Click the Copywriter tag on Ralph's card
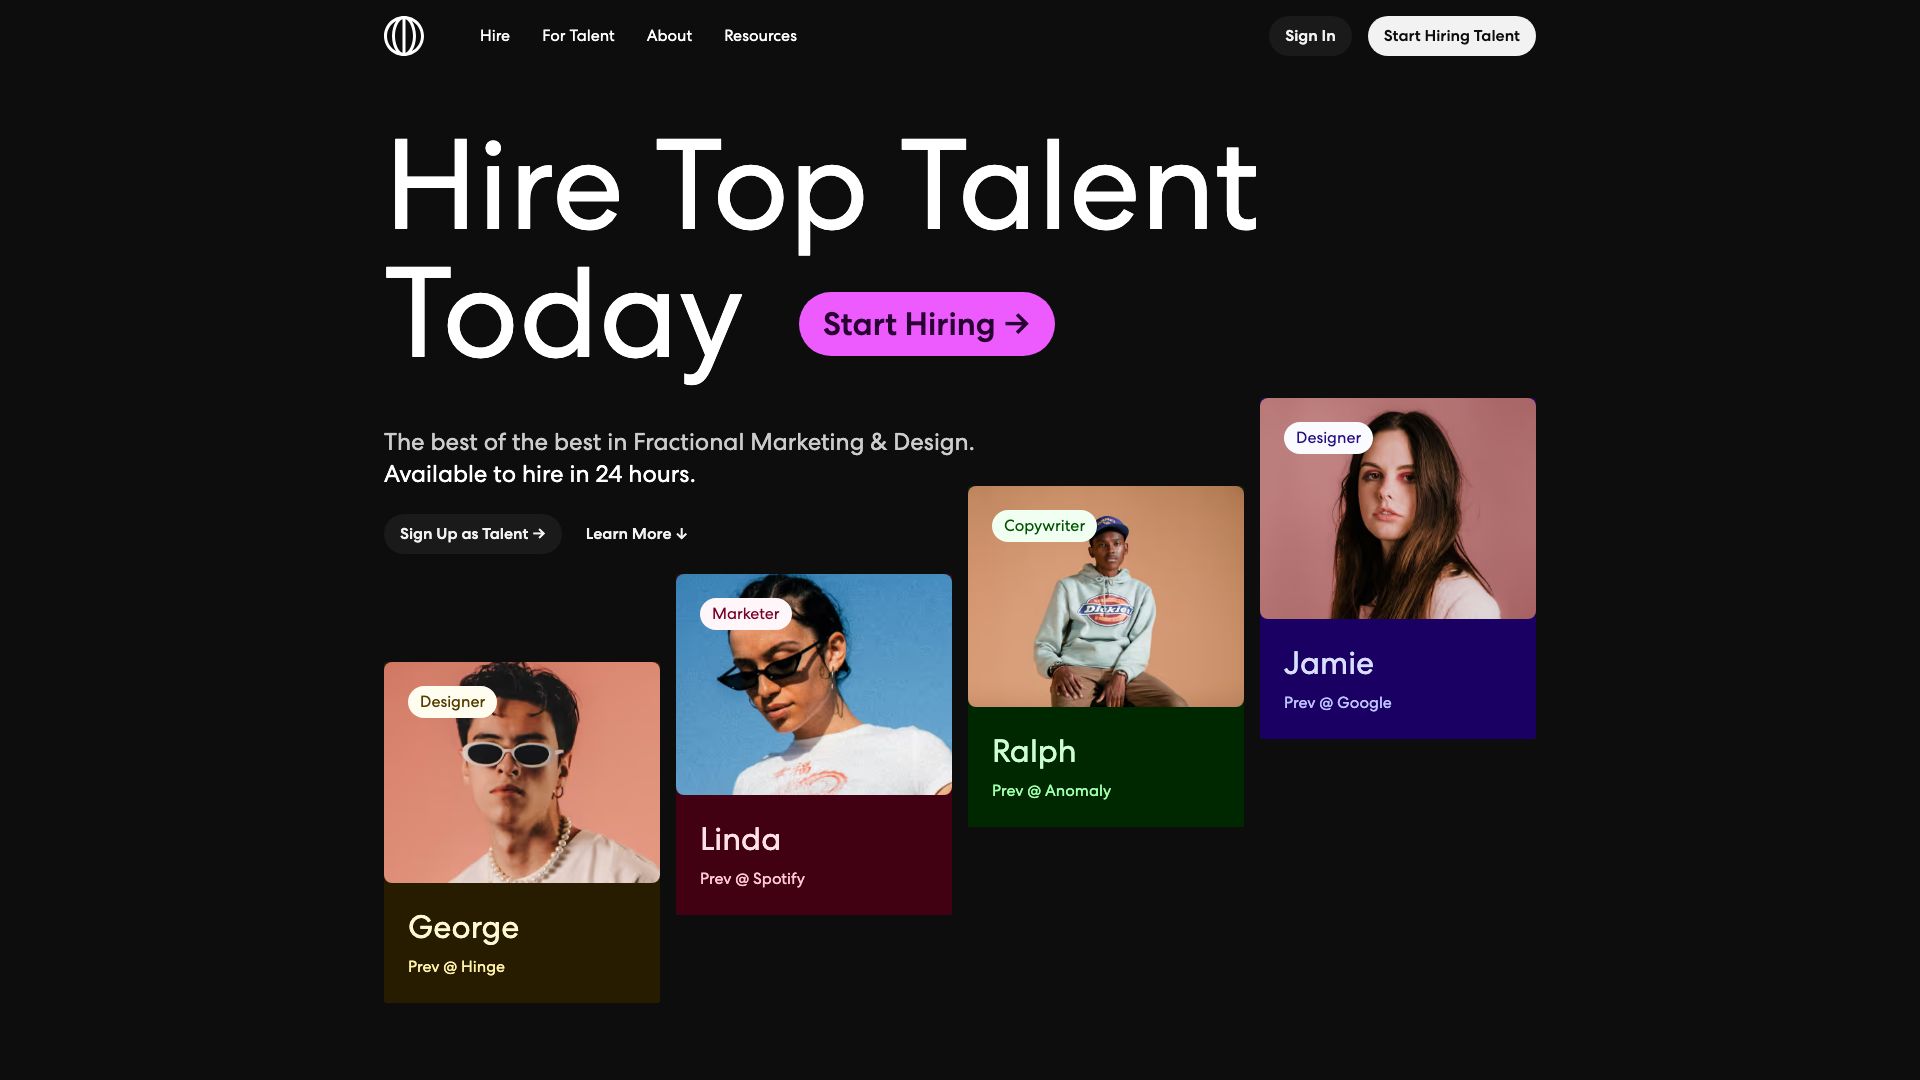1920x1080 pixels. 1044,526
